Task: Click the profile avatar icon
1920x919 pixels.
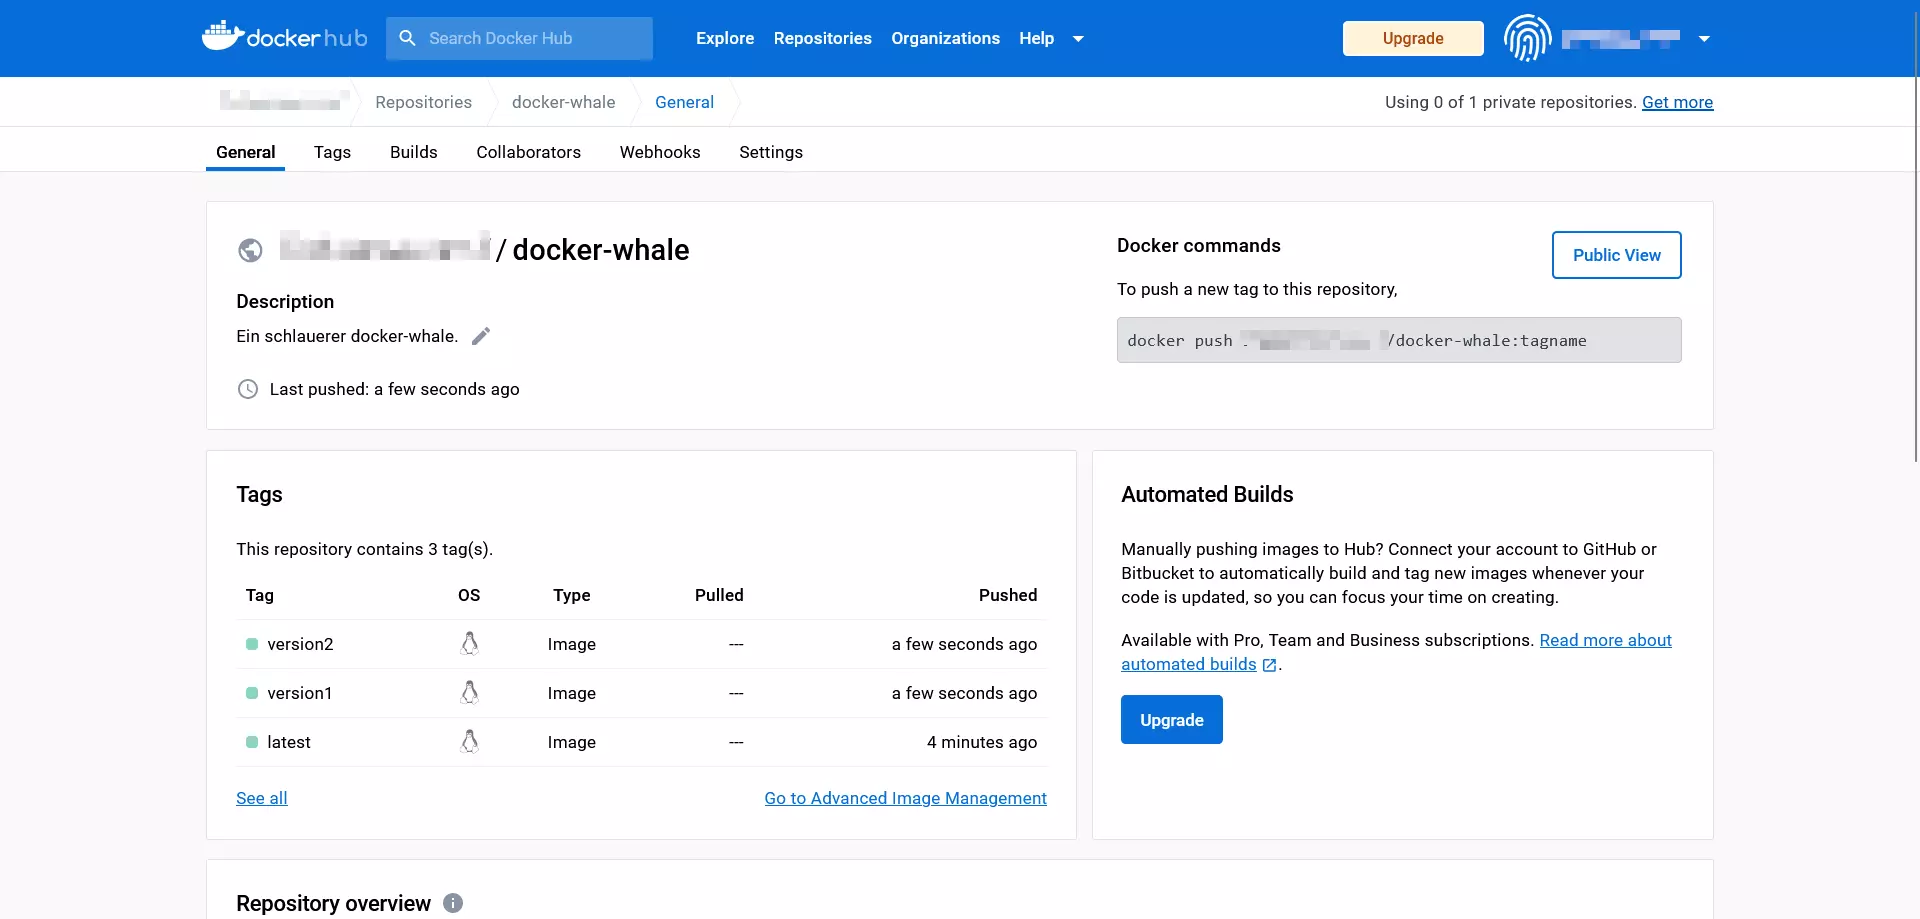Action: coord(1527,38)
